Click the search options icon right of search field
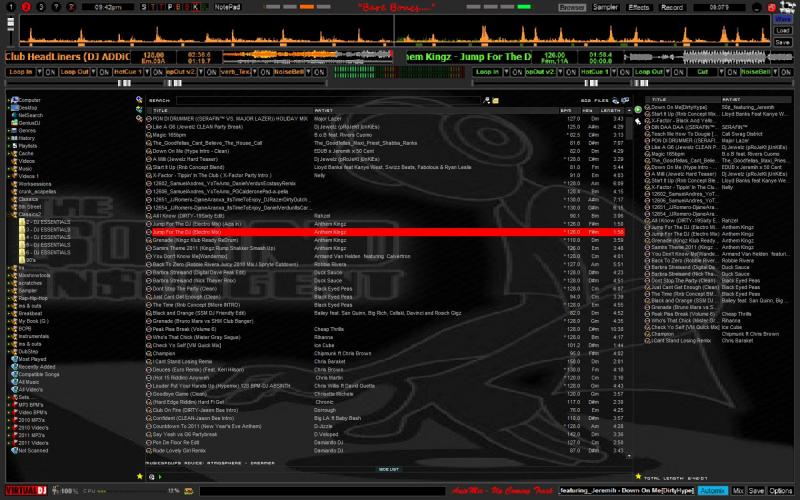 tap(487, 101)
